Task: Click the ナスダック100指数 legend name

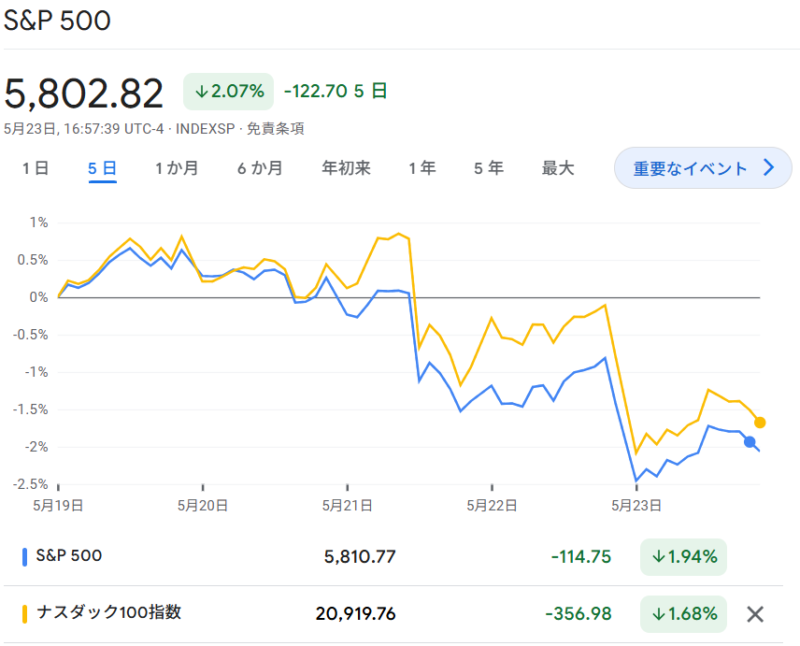Action: point(109,612)
